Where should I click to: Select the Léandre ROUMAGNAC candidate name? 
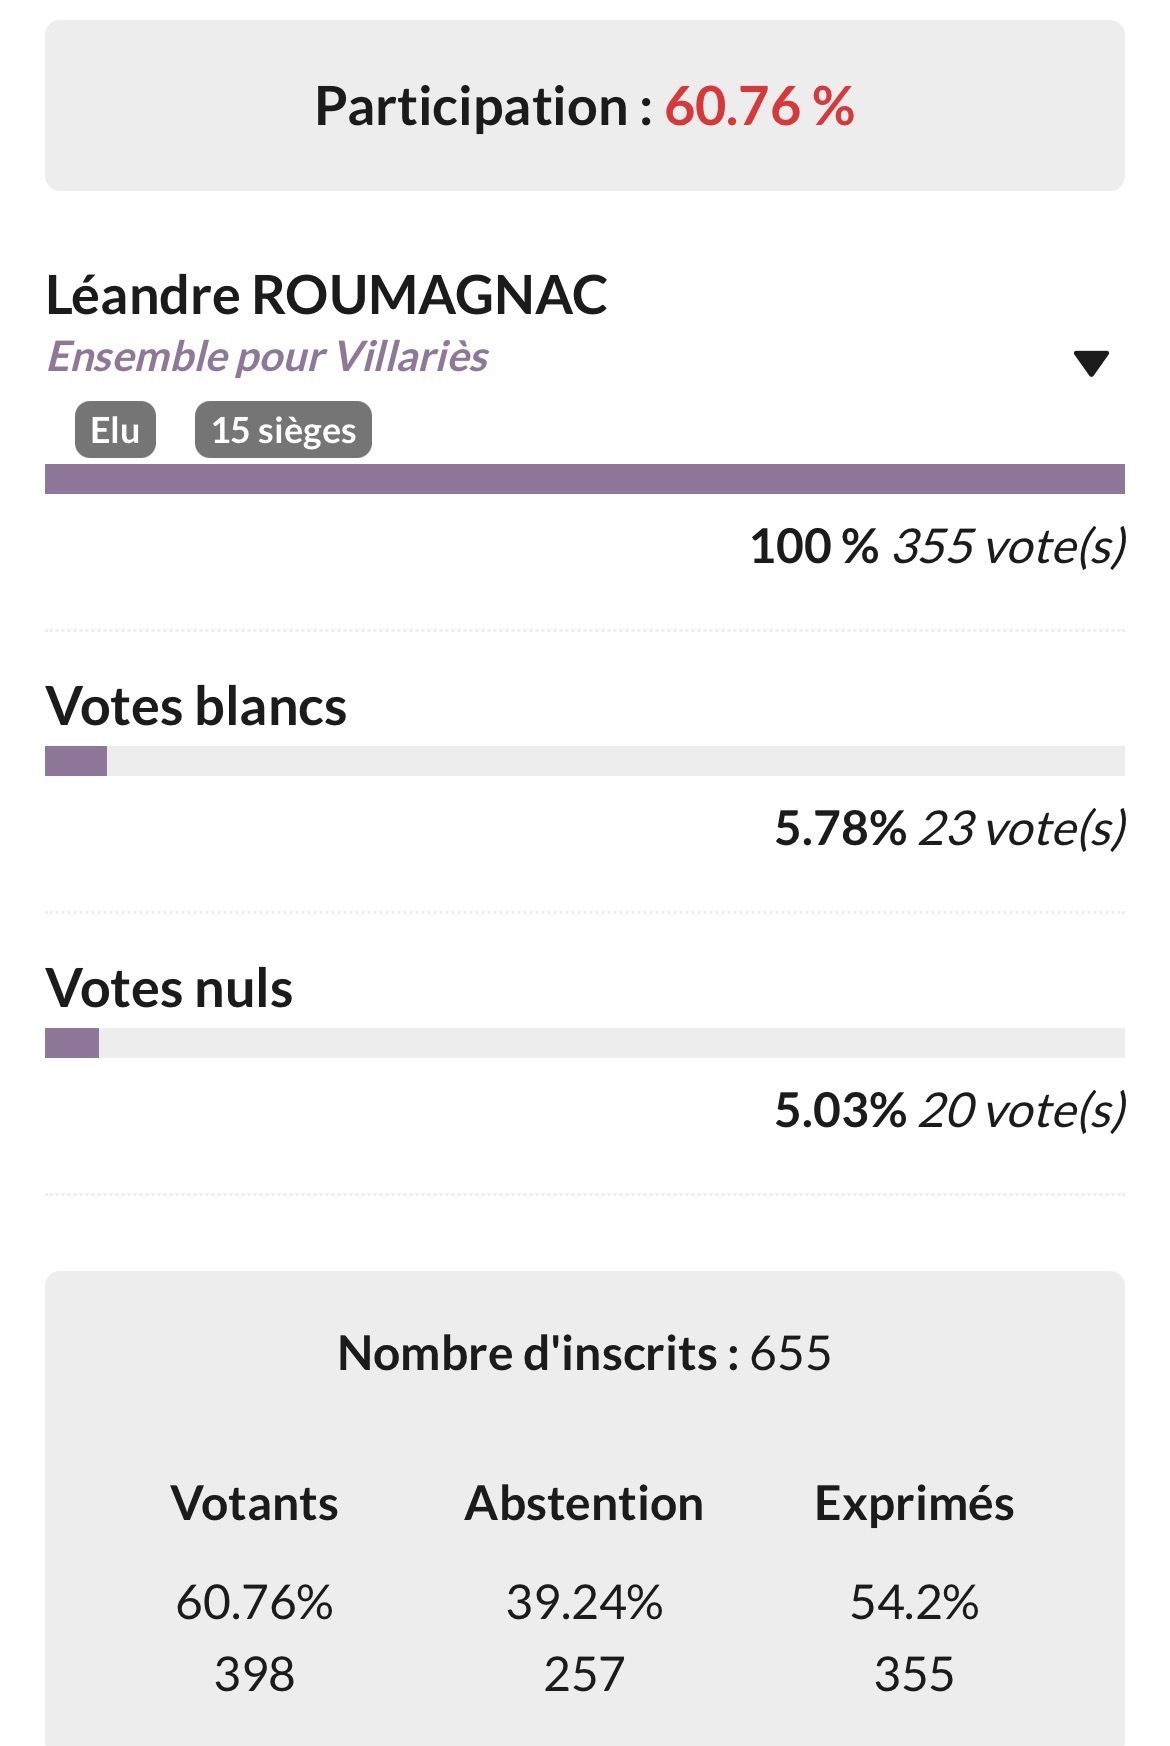(x=326, y=295)
